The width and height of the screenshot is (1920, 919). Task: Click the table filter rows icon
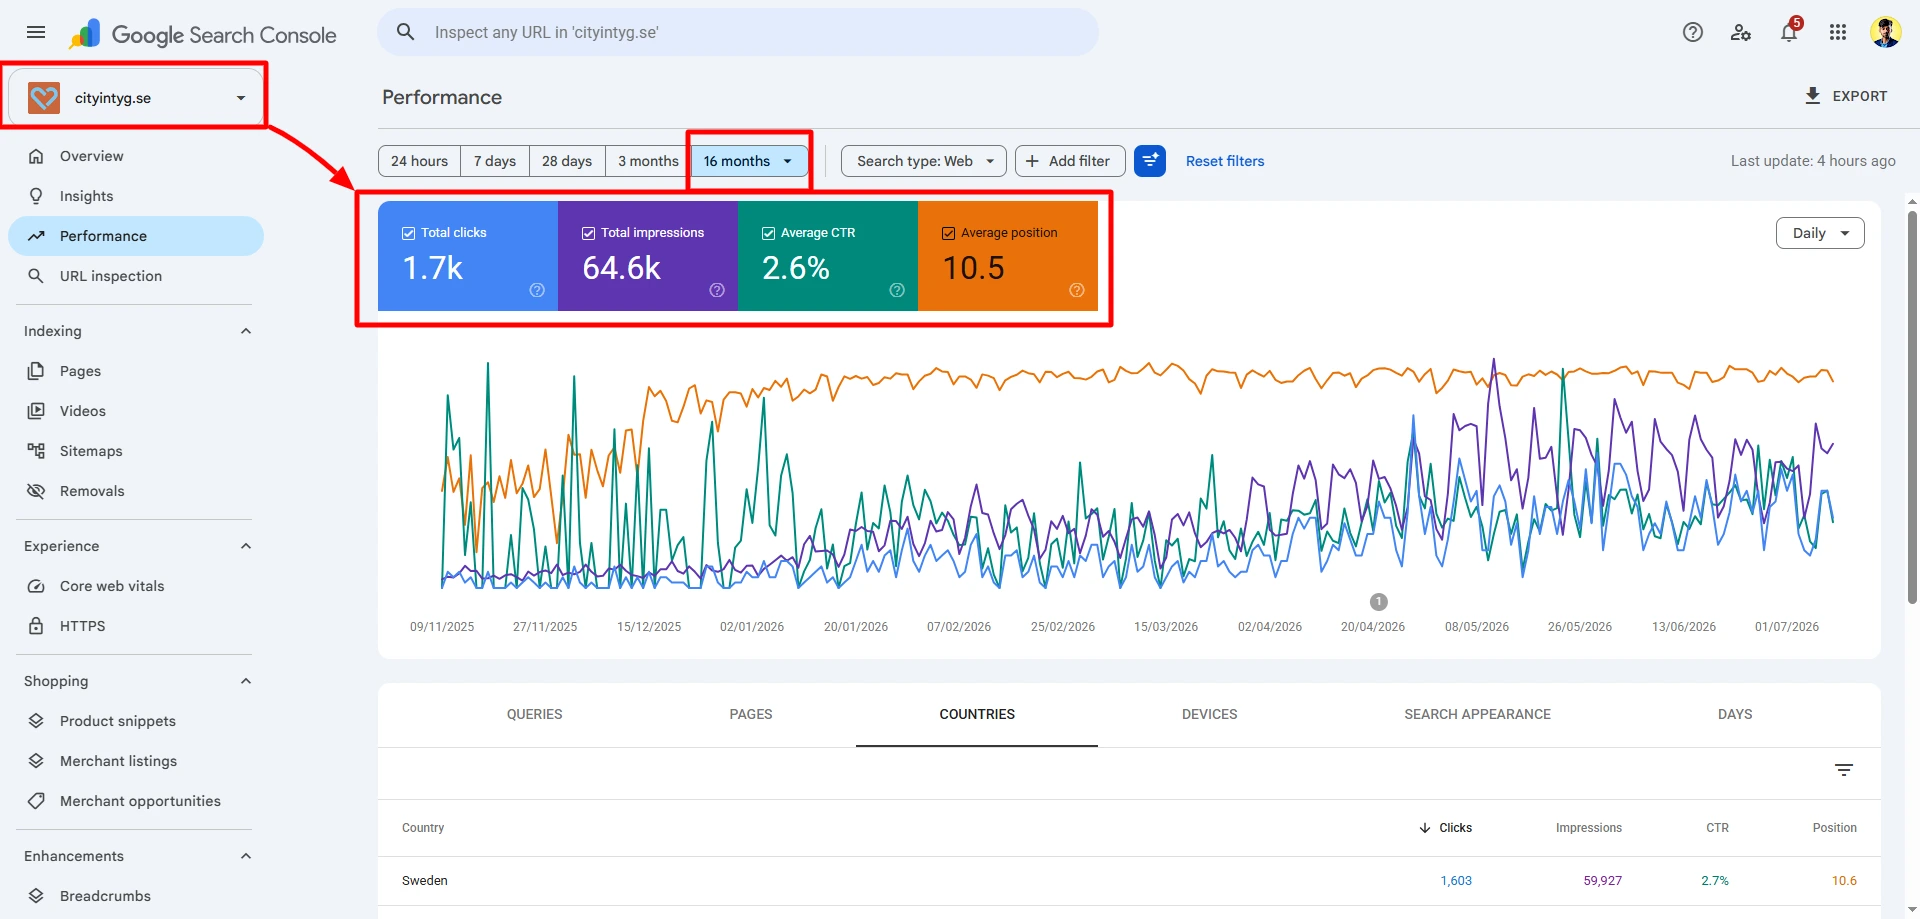click(x=1844, y=770)
